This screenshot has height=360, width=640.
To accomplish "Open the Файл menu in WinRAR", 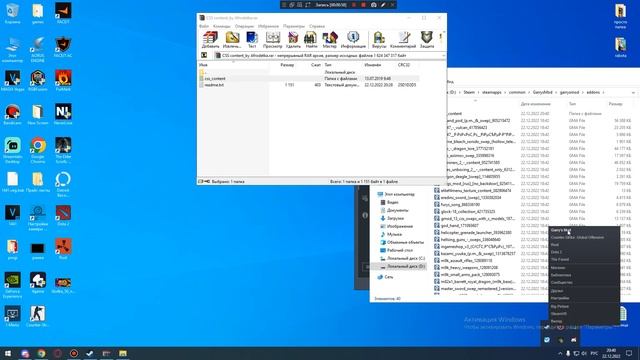I will coord(204,26).
